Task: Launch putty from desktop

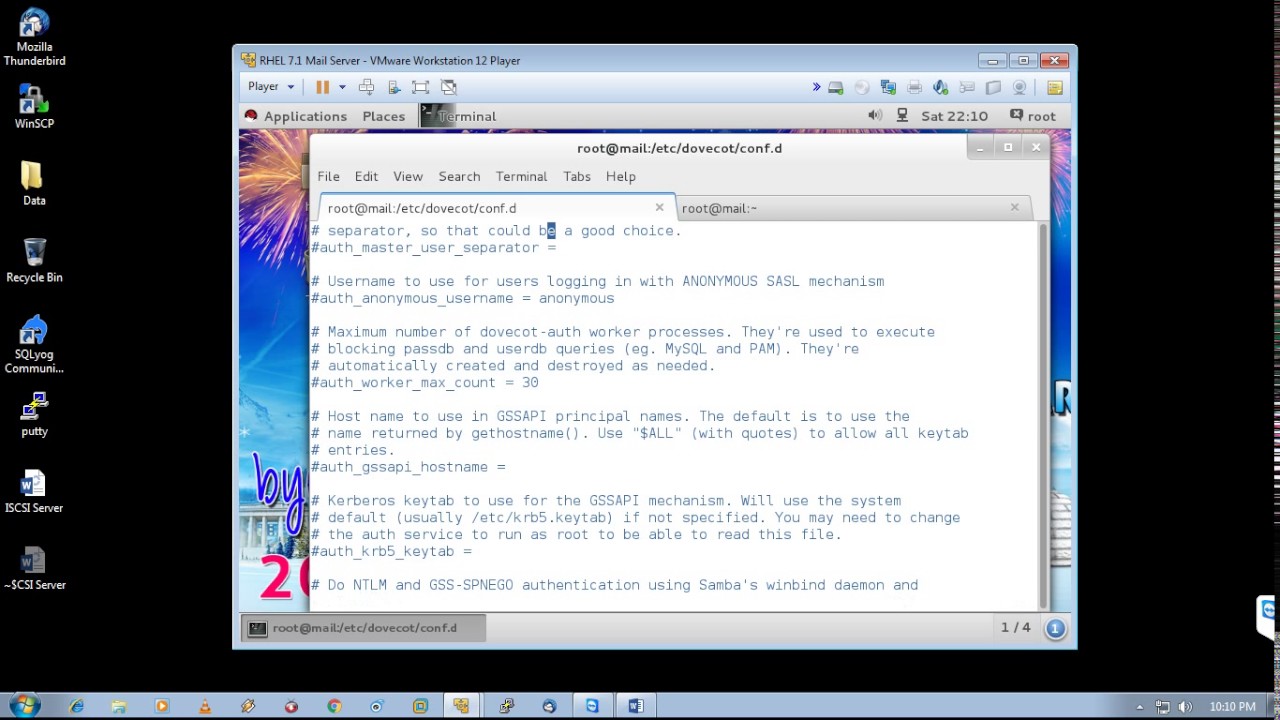Action: tap(34, 414)
